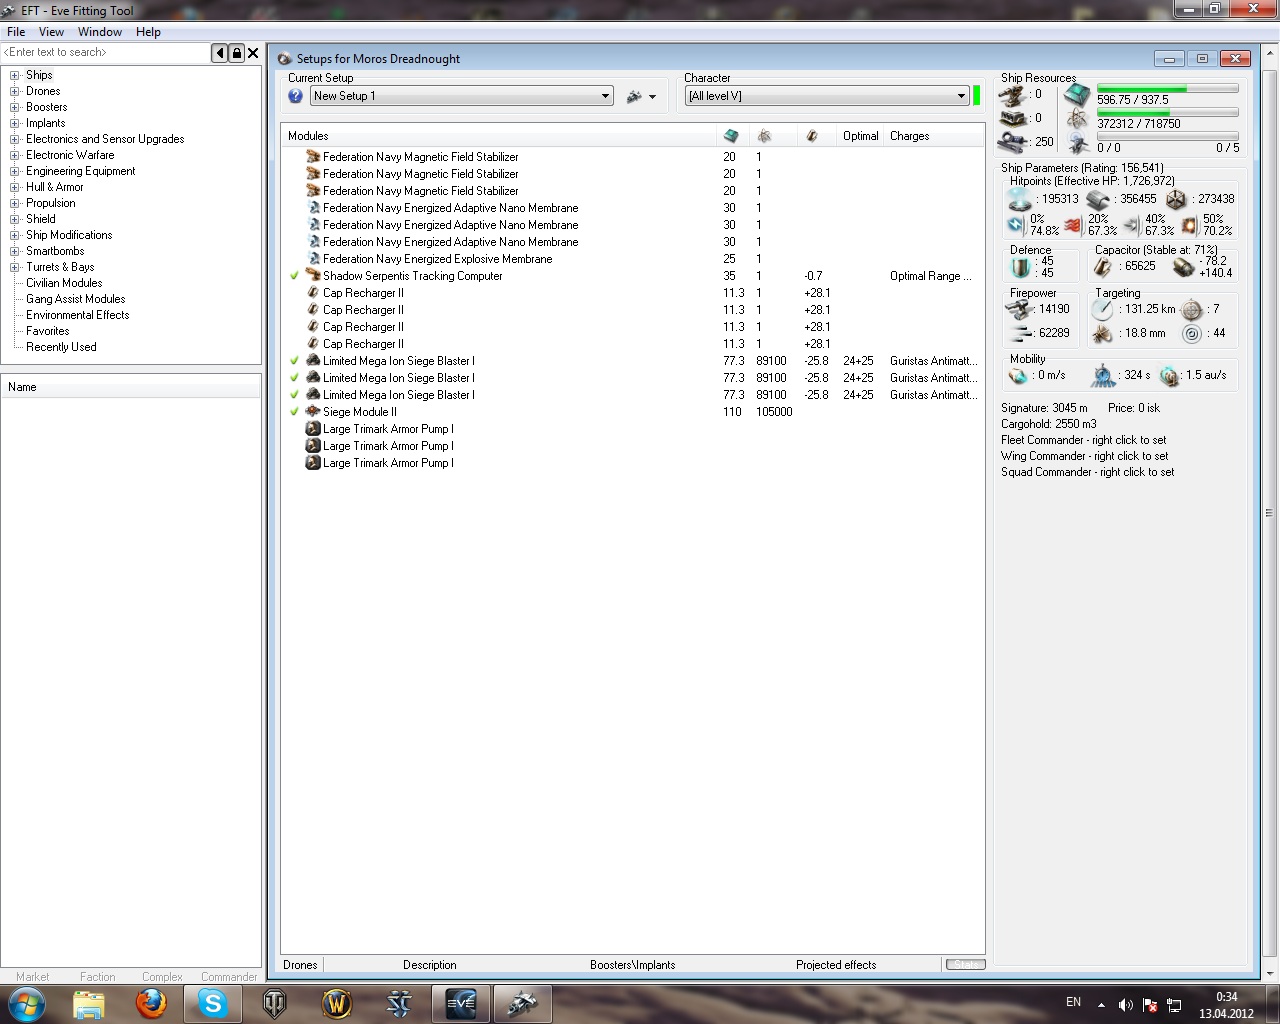Screen dimensions: 1280x1024
Task: Click the Defence shield icon
Action: [1021, 267]
